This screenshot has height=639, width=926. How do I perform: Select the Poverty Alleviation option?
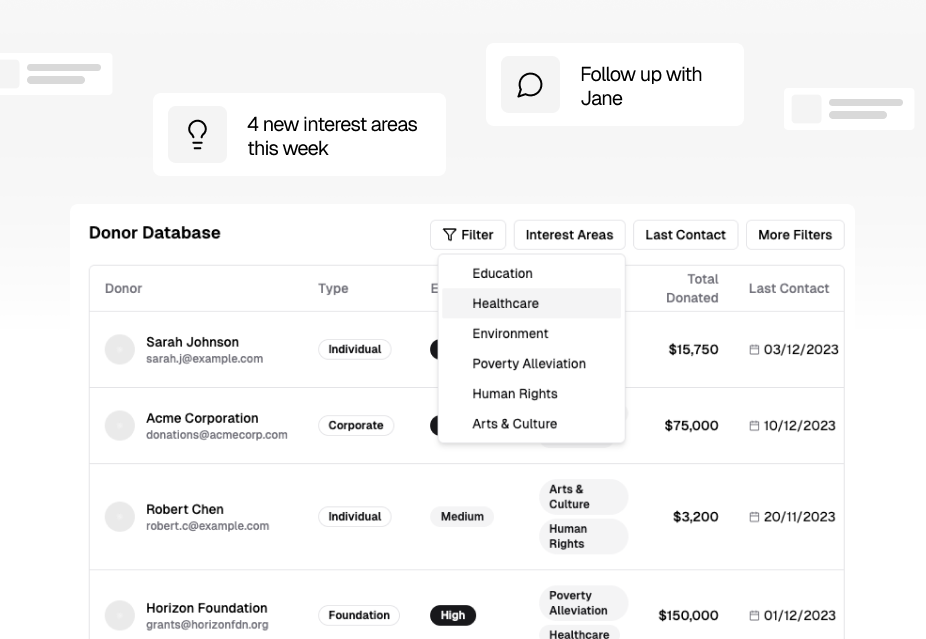(532, 364)
